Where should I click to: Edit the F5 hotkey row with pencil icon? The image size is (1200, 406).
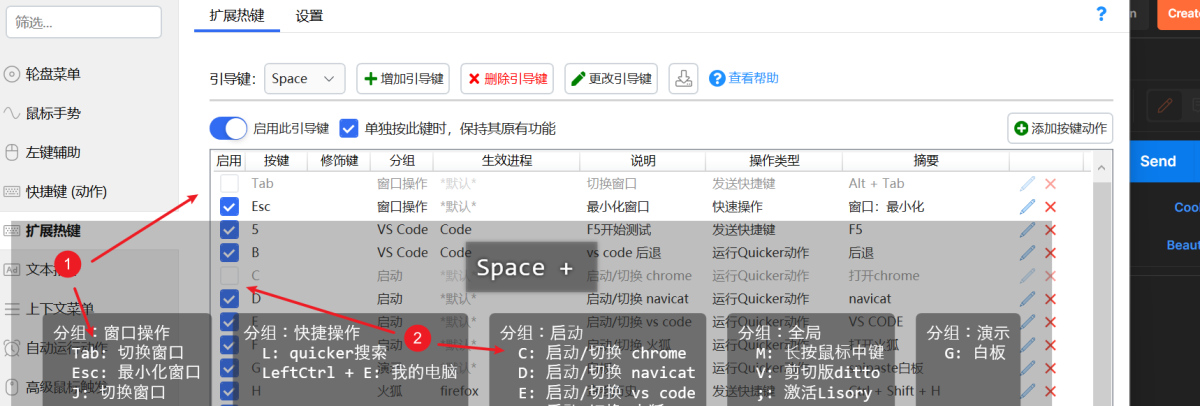point(1028,229)
